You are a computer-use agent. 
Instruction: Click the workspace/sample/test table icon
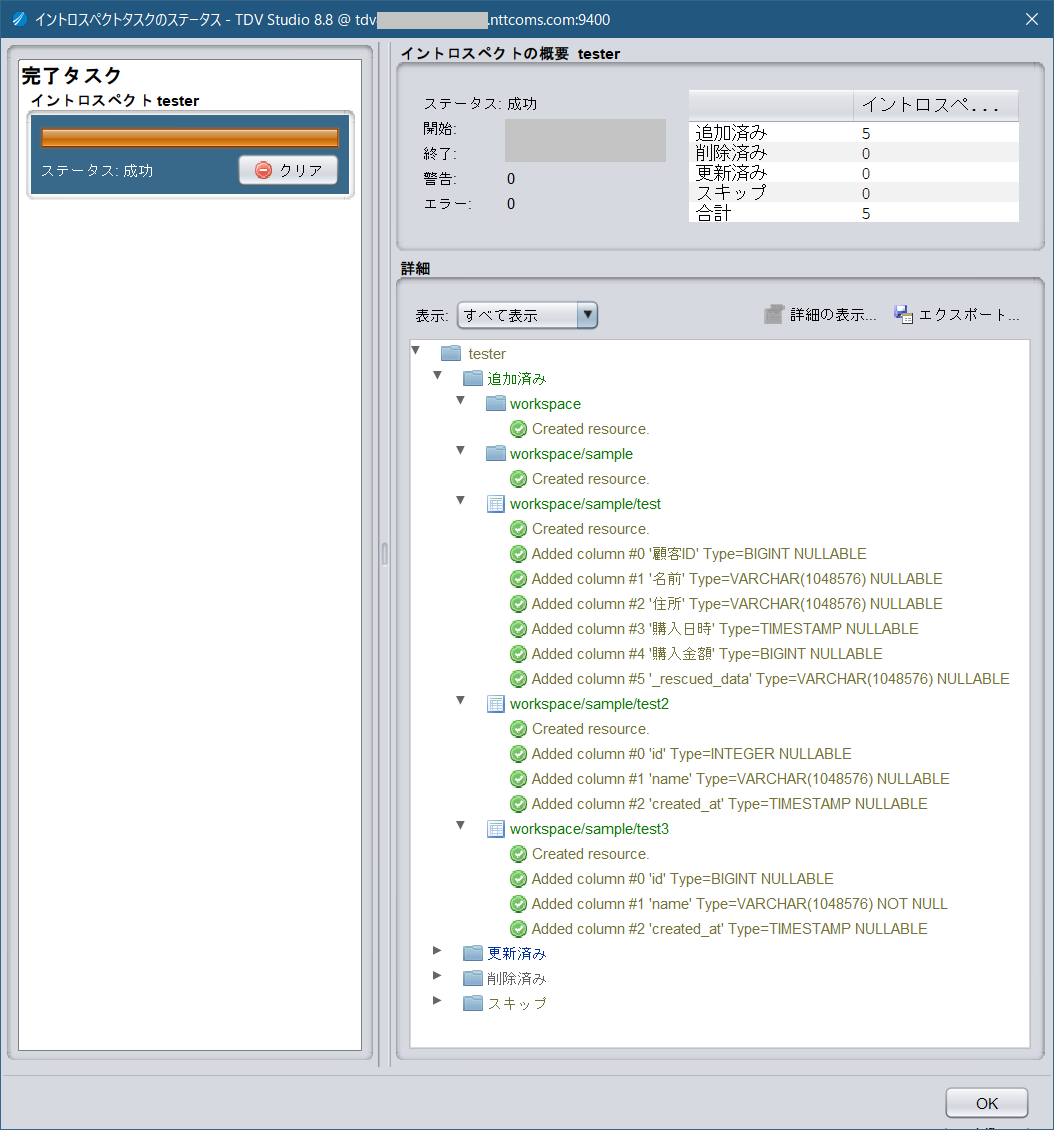[x=496, y=504]
